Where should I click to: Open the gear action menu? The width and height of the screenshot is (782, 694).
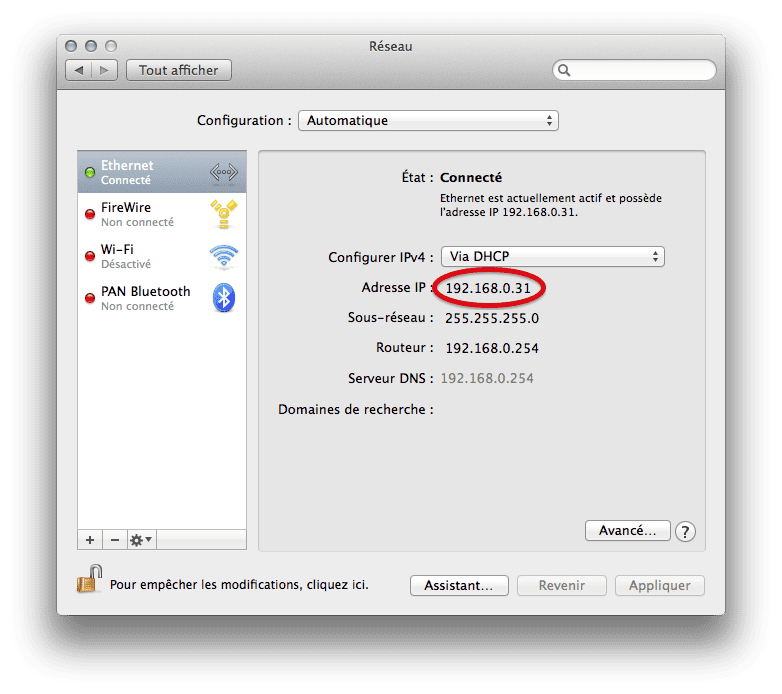tap(141, 540)
